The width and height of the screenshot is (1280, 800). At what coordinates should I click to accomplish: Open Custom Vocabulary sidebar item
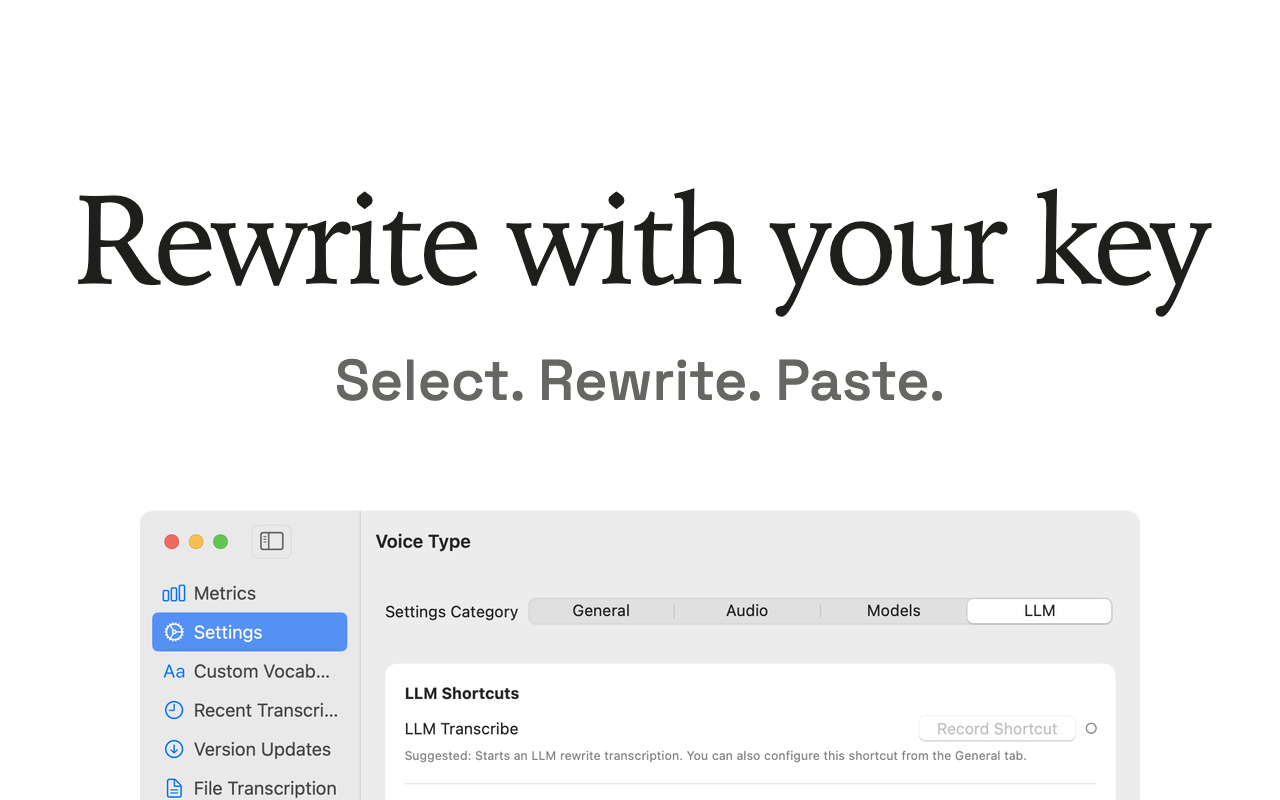pos(249,671)
